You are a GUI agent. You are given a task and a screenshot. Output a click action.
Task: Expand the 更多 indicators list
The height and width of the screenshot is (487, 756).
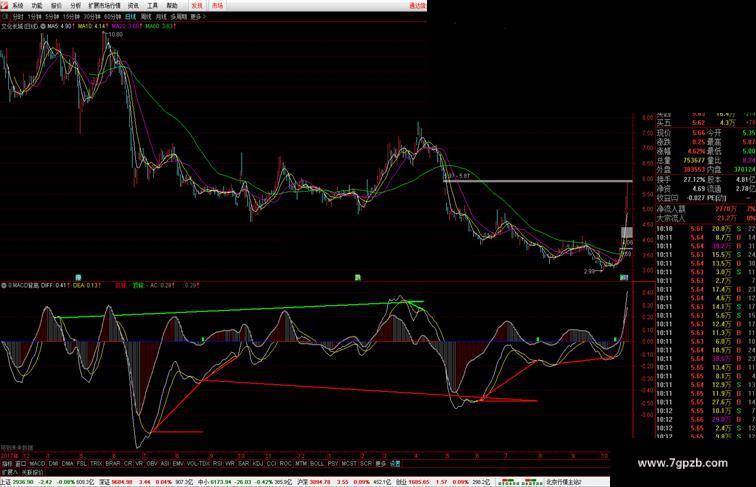point(380,463)
